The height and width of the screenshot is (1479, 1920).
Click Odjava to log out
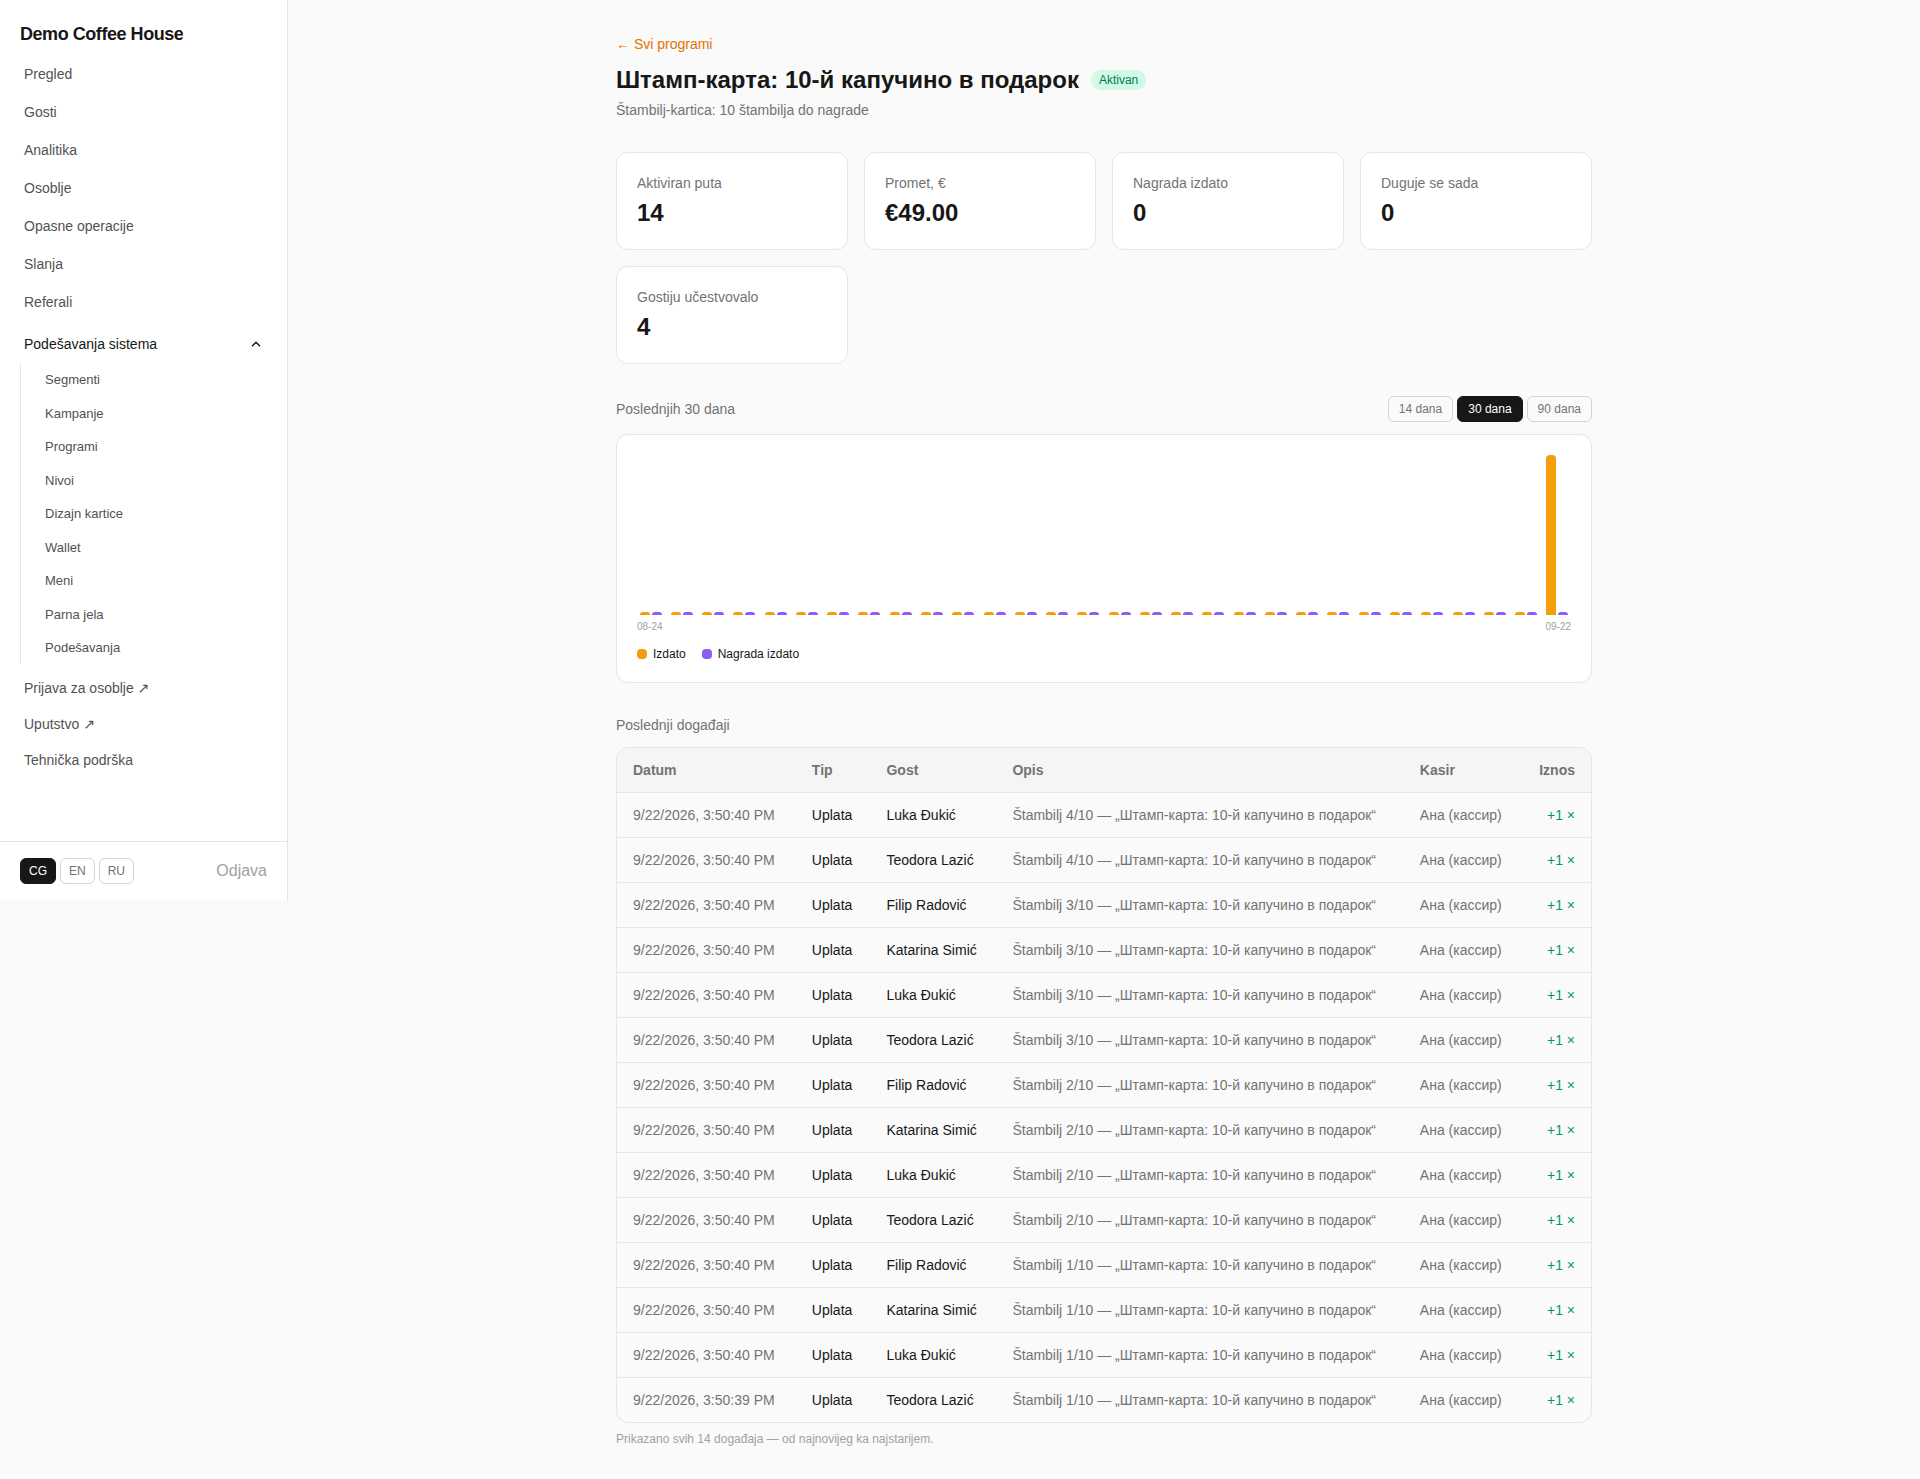241,871
